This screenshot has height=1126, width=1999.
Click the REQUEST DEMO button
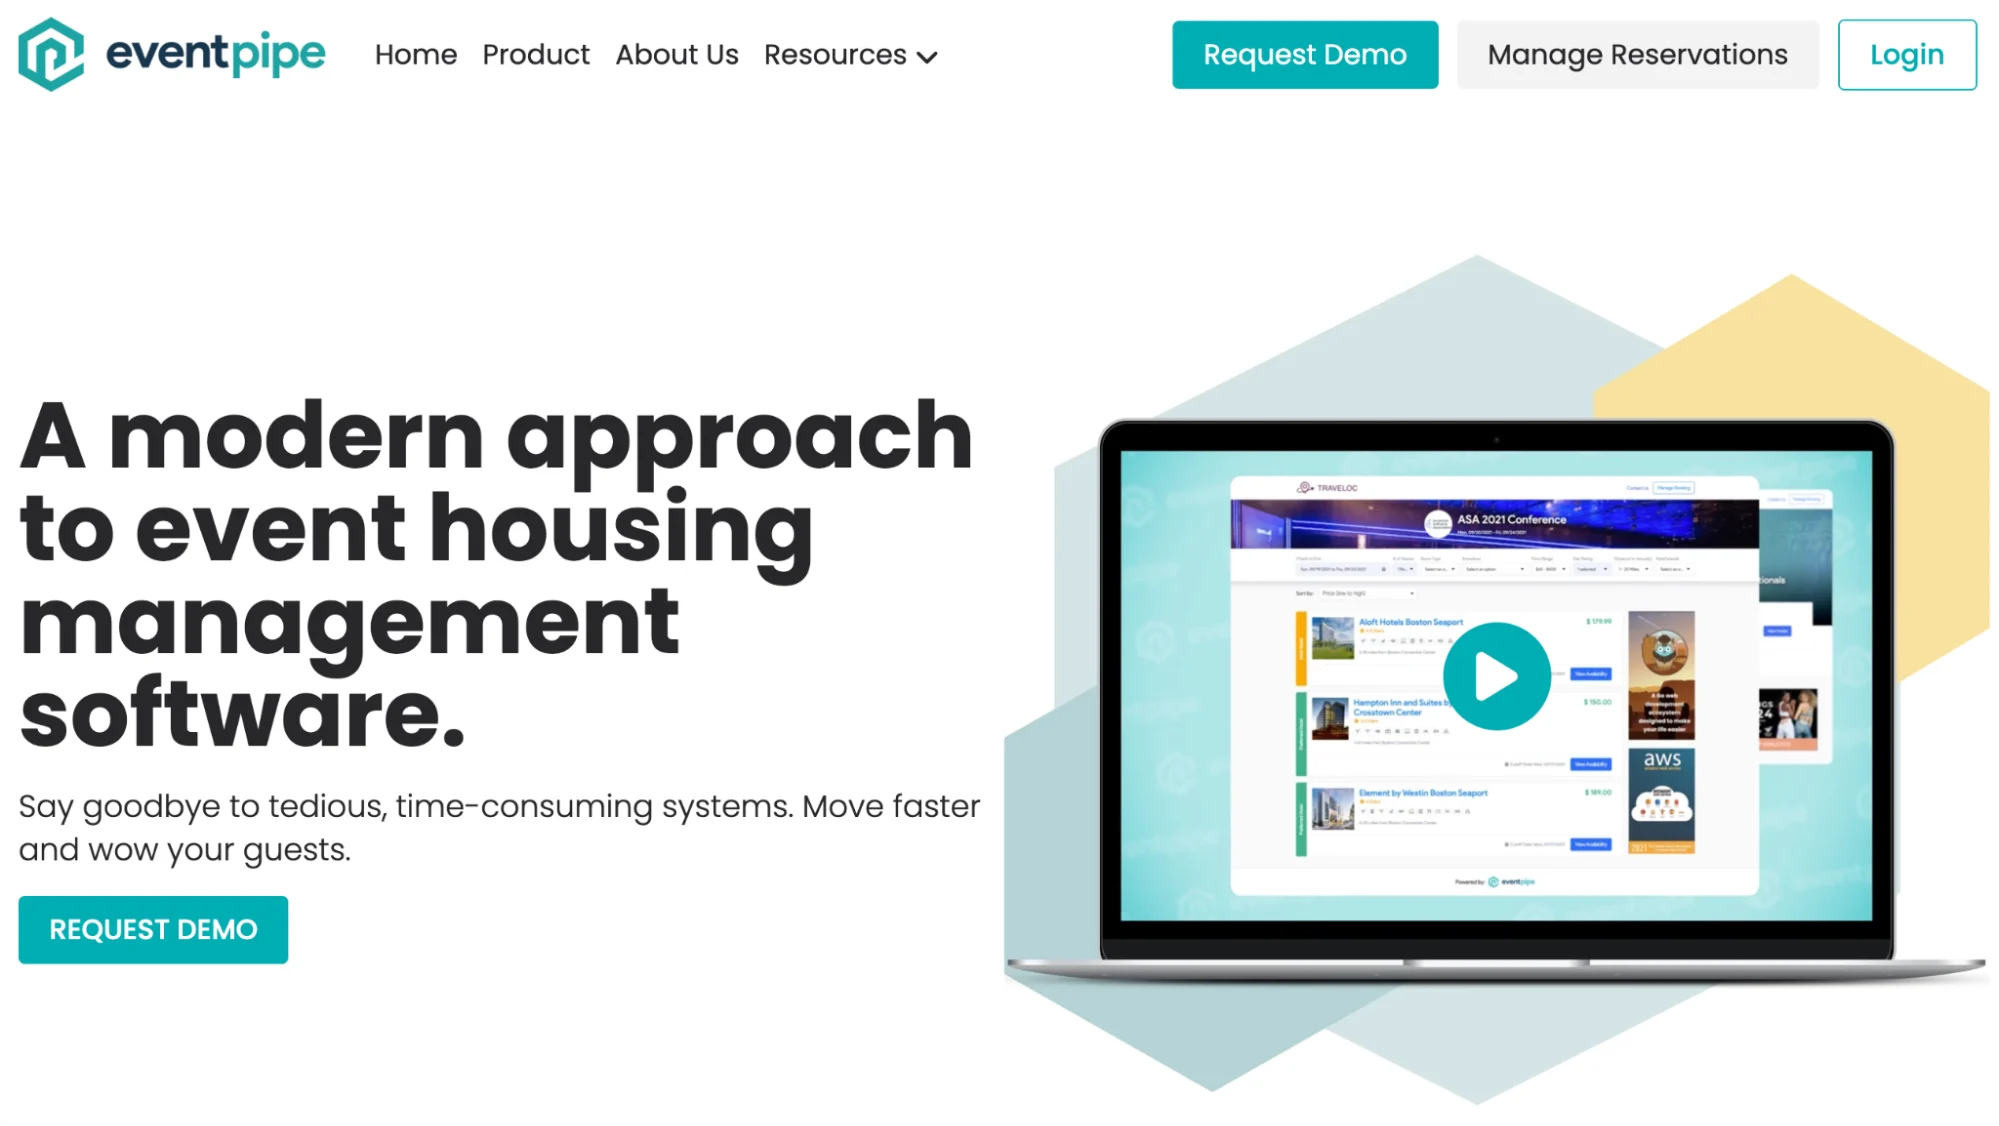point(154,930)
